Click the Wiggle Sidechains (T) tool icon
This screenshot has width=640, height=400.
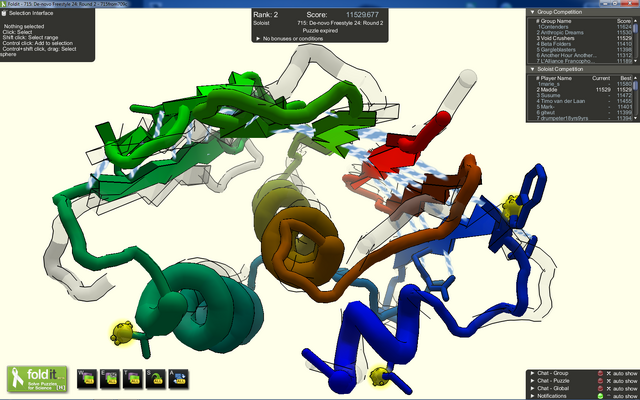(133, 379)
